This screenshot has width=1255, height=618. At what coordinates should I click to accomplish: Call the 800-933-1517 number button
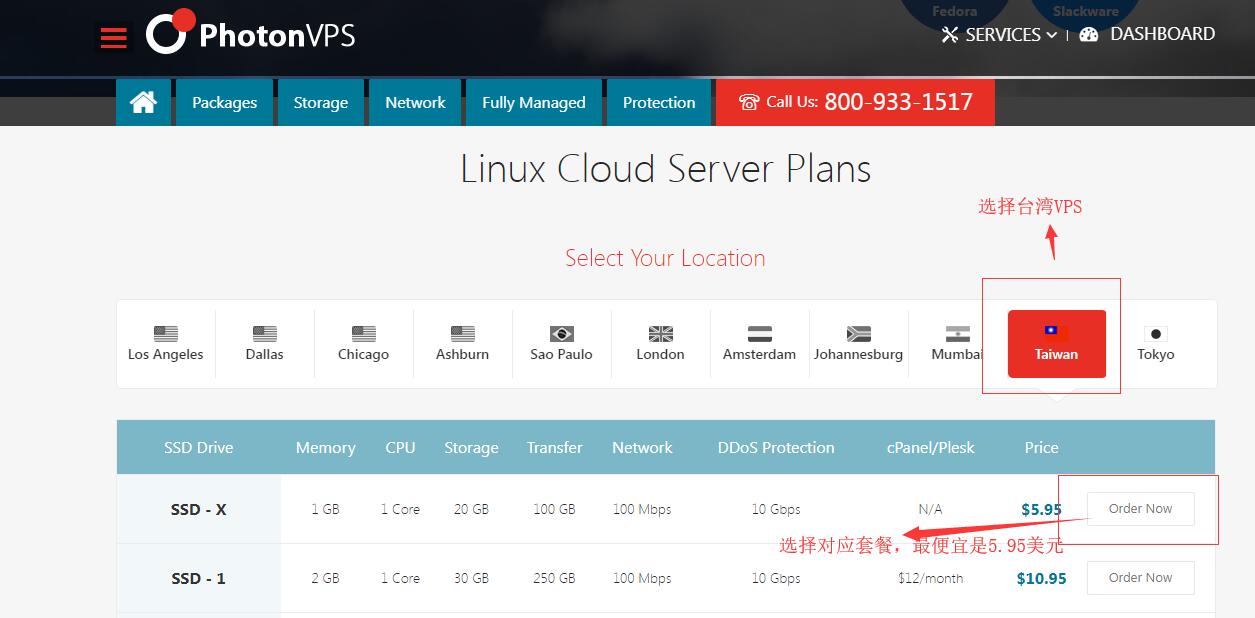point(855,102)
